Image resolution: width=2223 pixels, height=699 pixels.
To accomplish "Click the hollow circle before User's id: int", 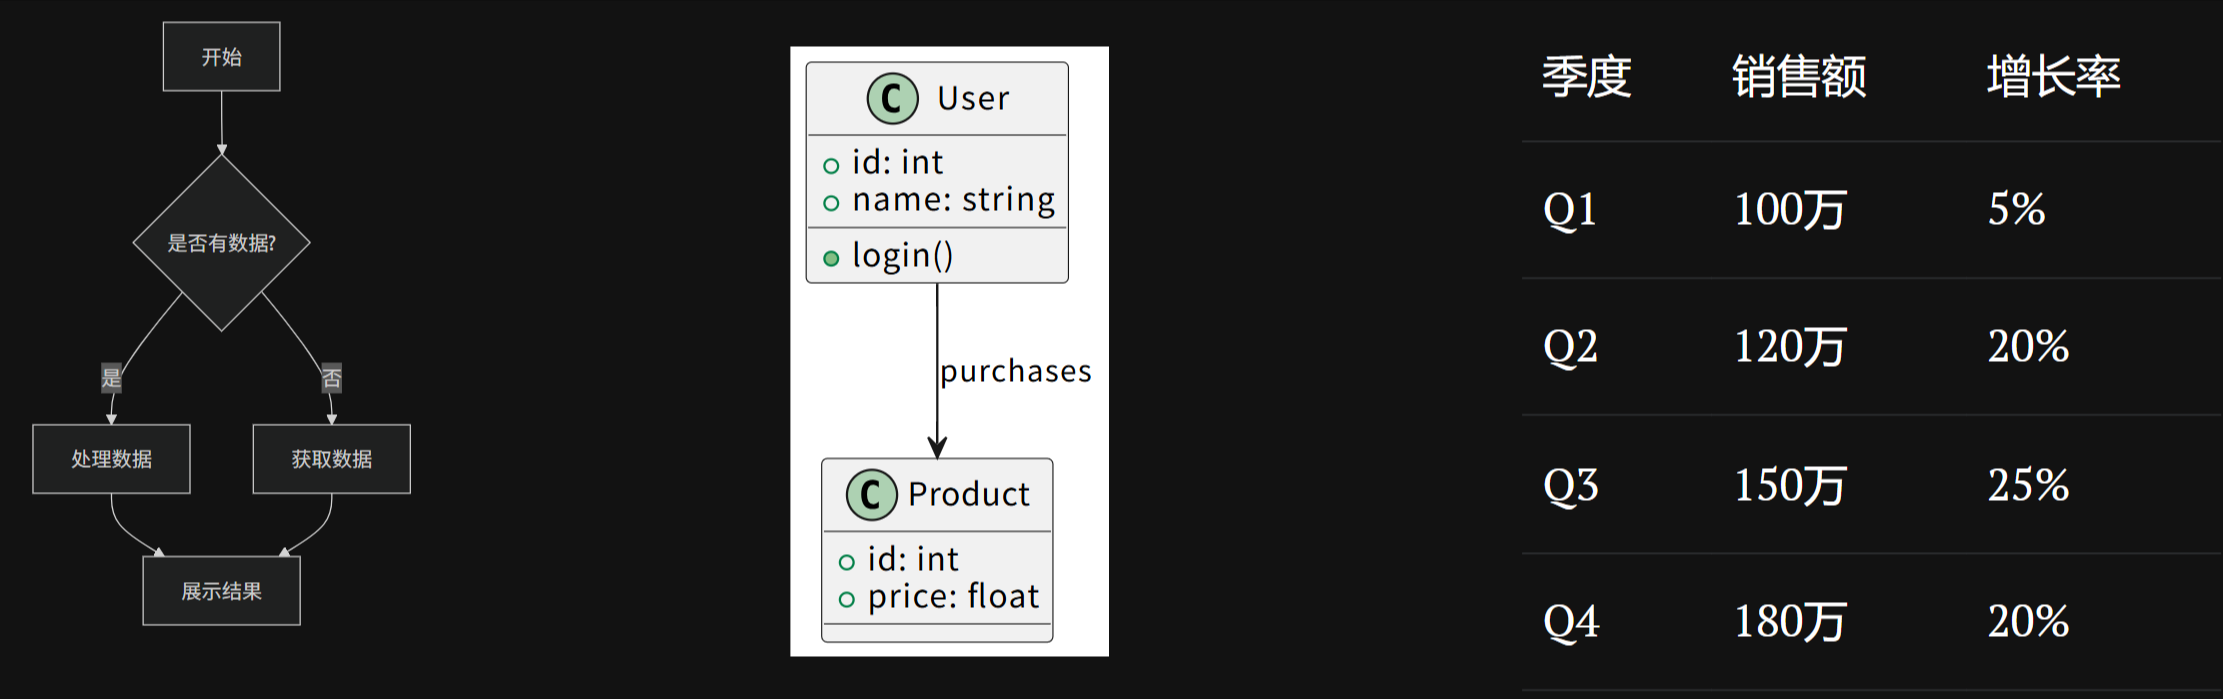I will click(x=831, y=166).
